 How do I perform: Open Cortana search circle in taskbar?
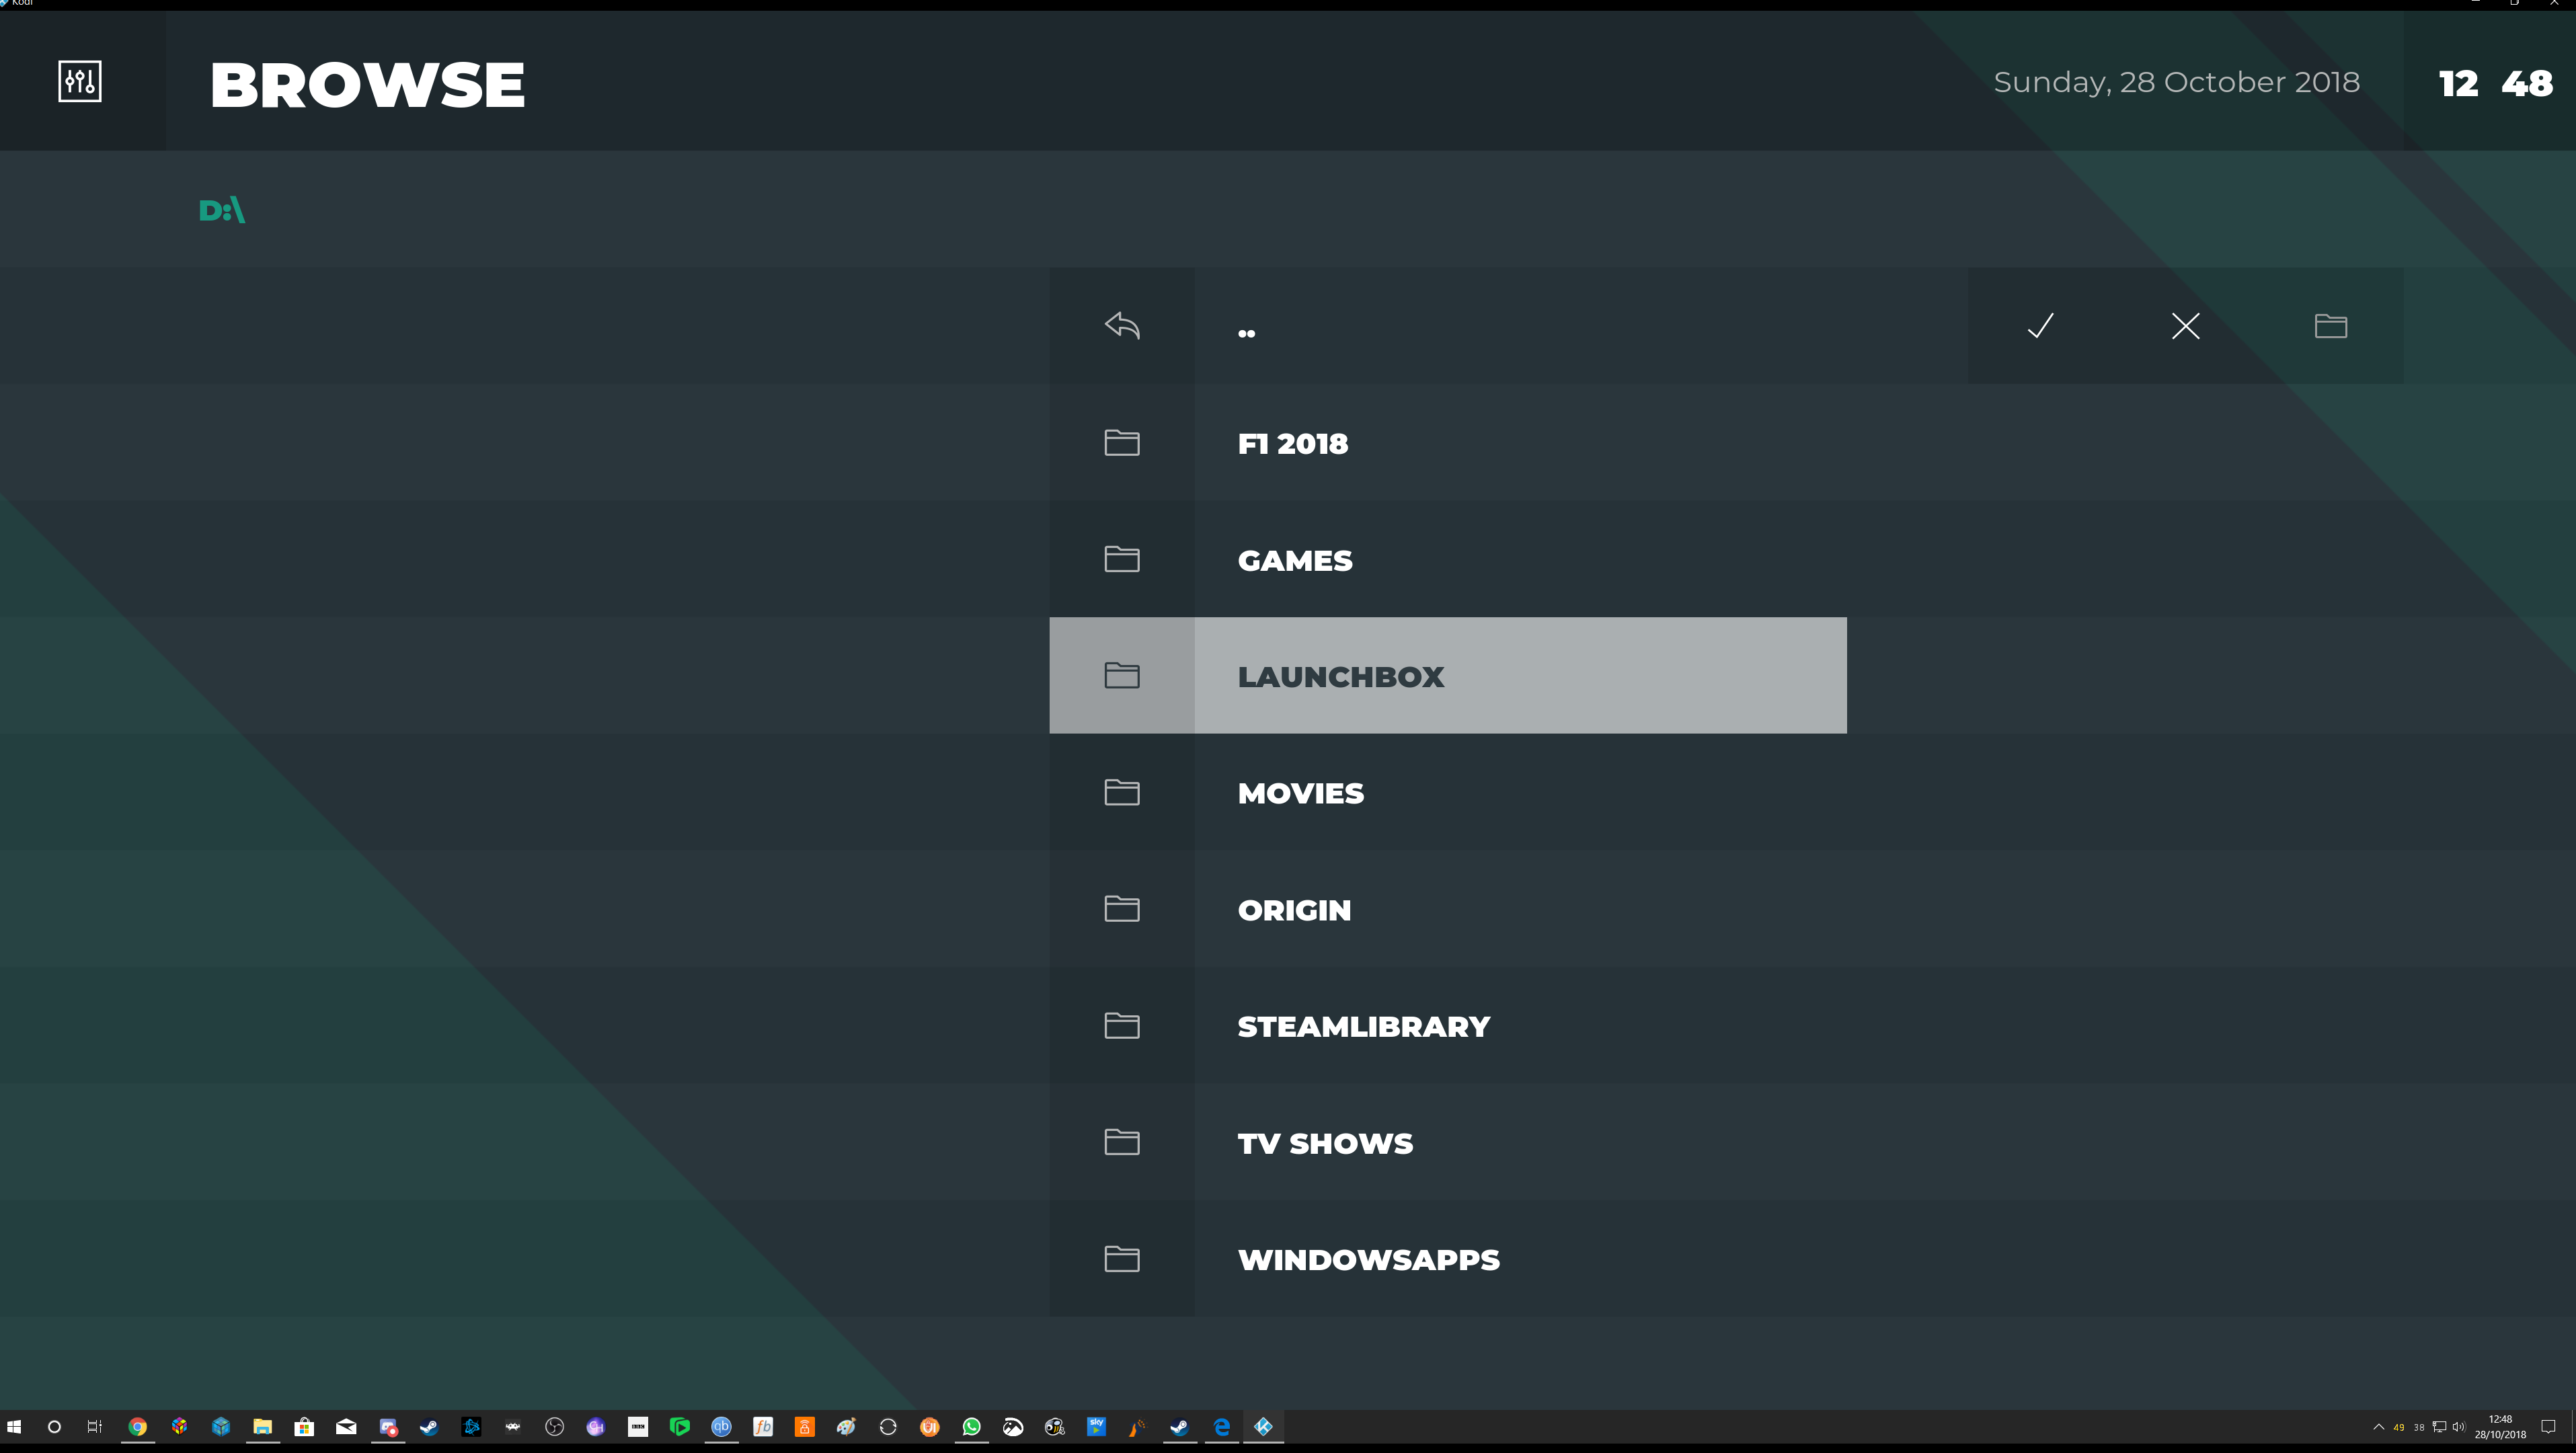[x=54, y=1427]
